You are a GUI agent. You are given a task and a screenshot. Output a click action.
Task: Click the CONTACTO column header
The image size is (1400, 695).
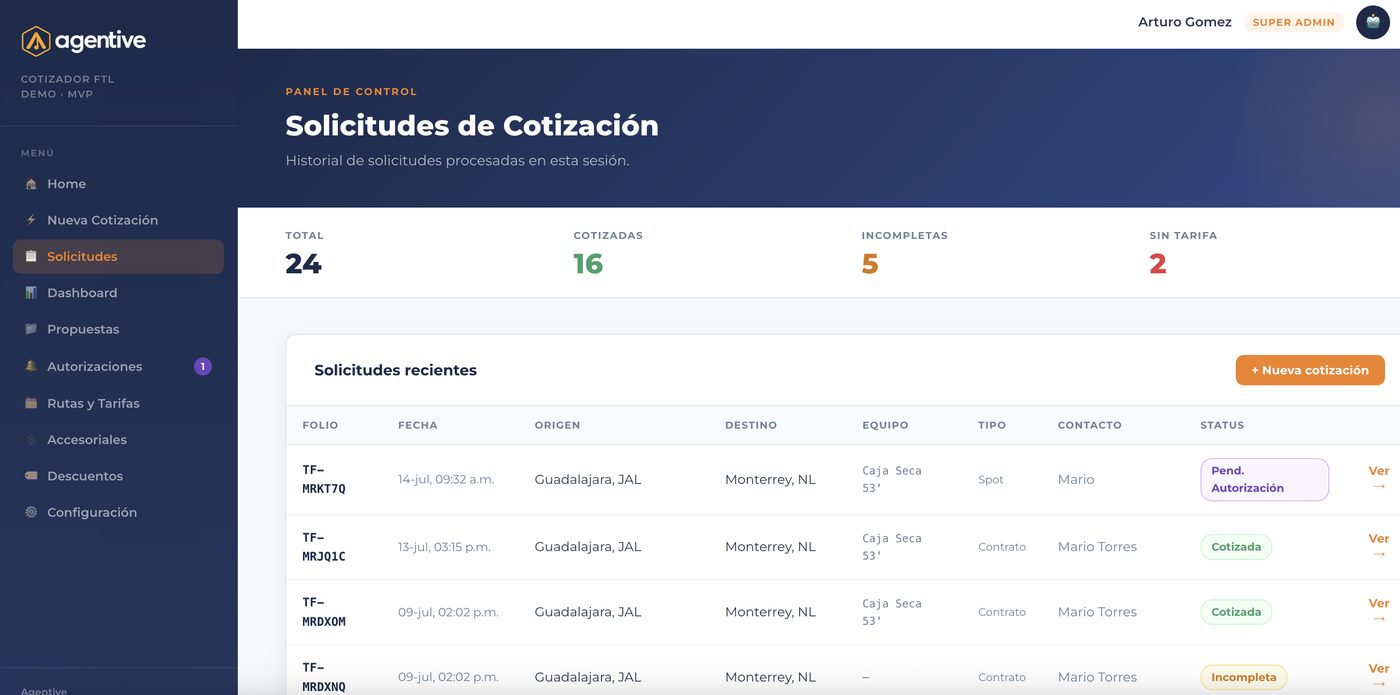tap(1089, 425)
